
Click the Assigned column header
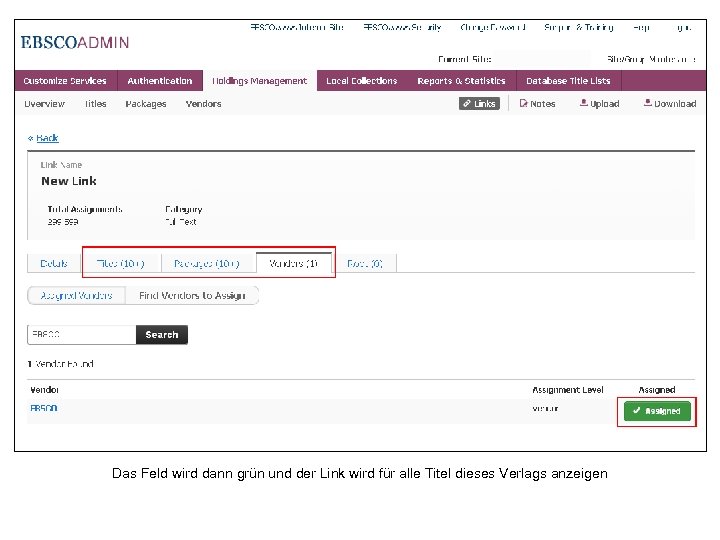point(657,390)
